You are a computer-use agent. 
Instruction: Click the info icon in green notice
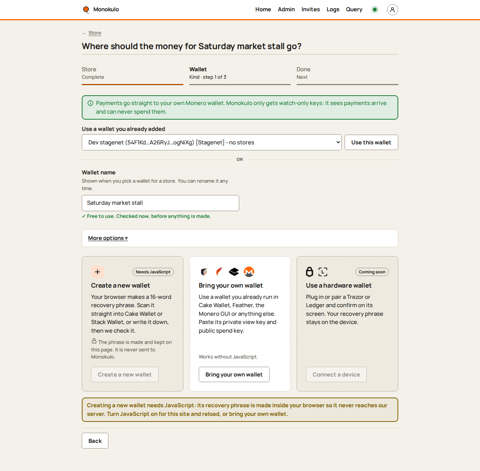coord(90,103)
